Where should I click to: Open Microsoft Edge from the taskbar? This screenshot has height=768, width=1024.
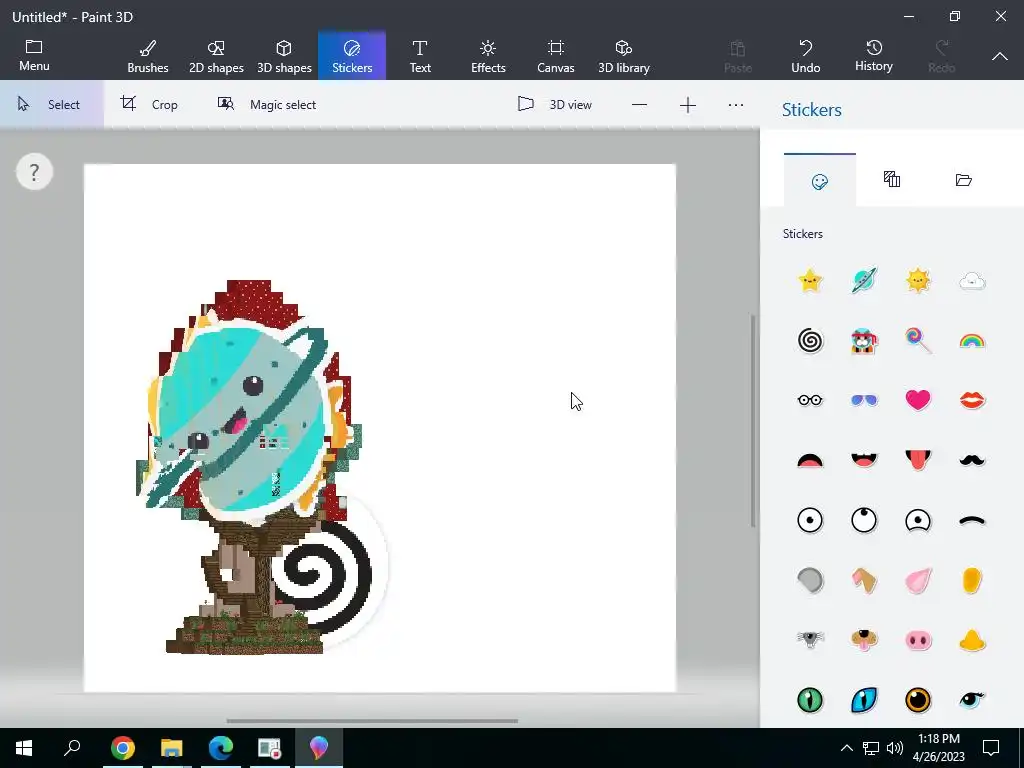click(221, 748)
